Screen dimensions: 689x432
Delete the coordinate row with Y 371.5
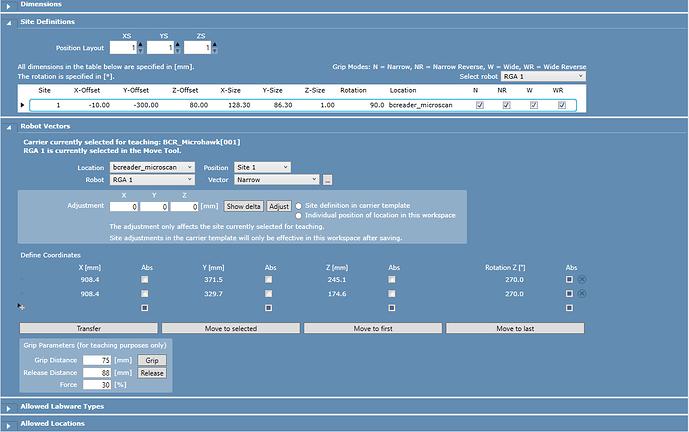(582, 280)
